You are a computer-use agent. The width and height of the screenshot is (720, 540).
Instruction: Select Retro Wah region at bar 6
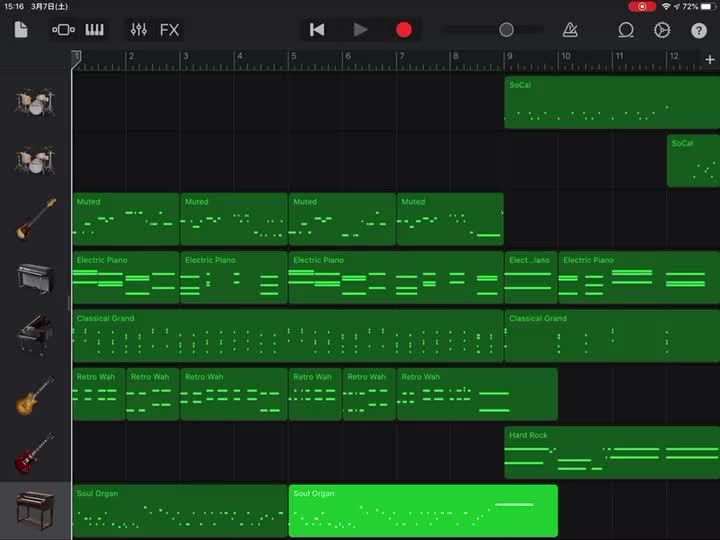click(x=369, y=394)
